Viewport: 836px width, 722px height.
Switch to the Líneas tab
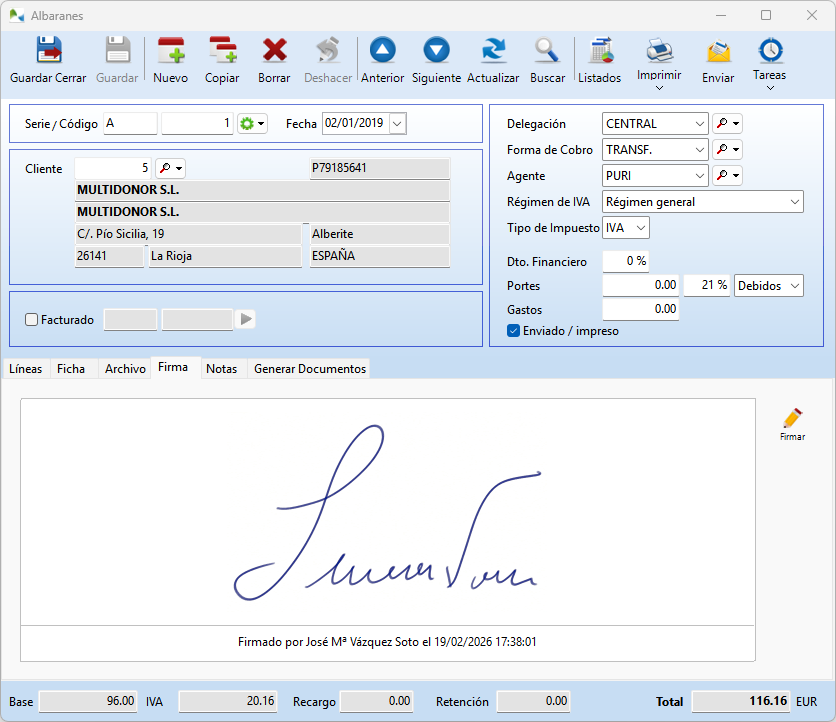click(25, 368)
